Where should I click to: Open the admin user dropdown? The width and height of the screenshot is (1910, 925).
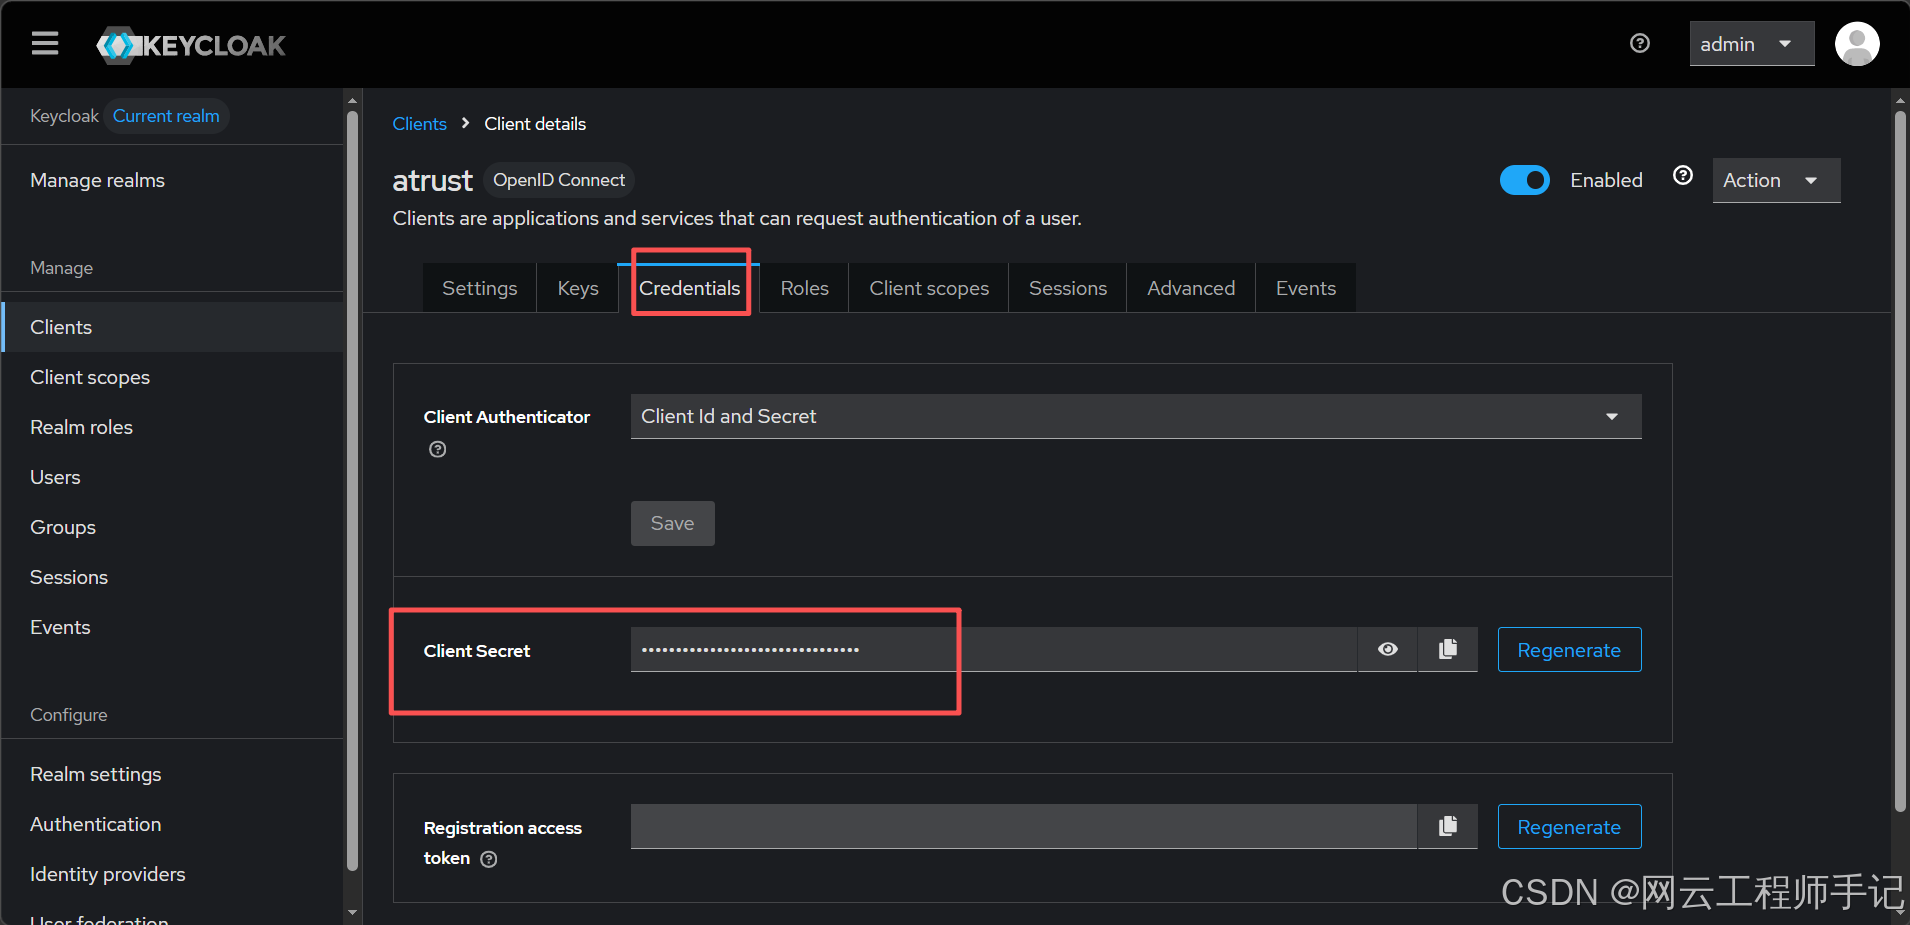click(x=1752, y=44)
